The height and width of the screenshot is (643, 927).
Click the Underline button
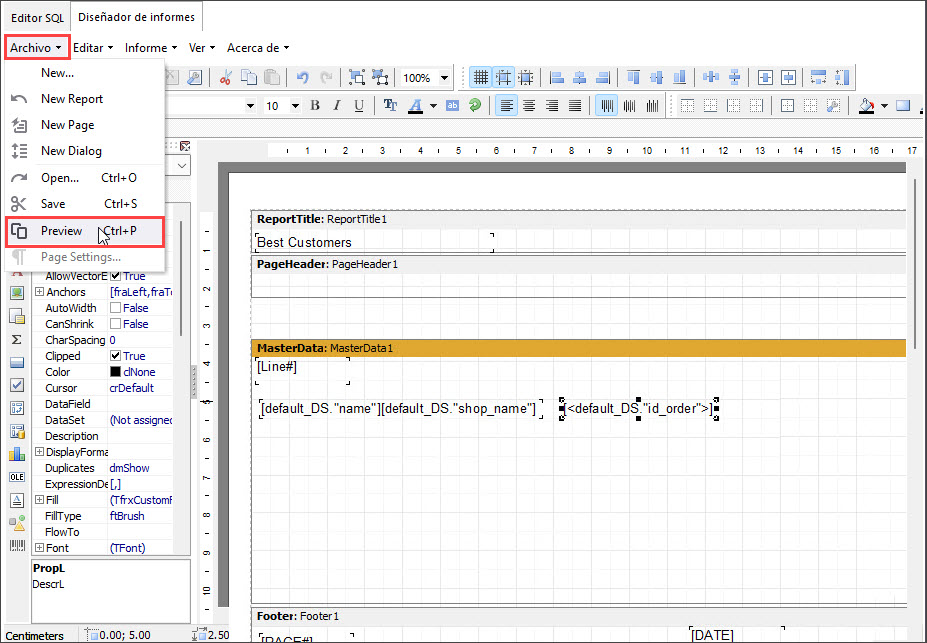[359, 106]
